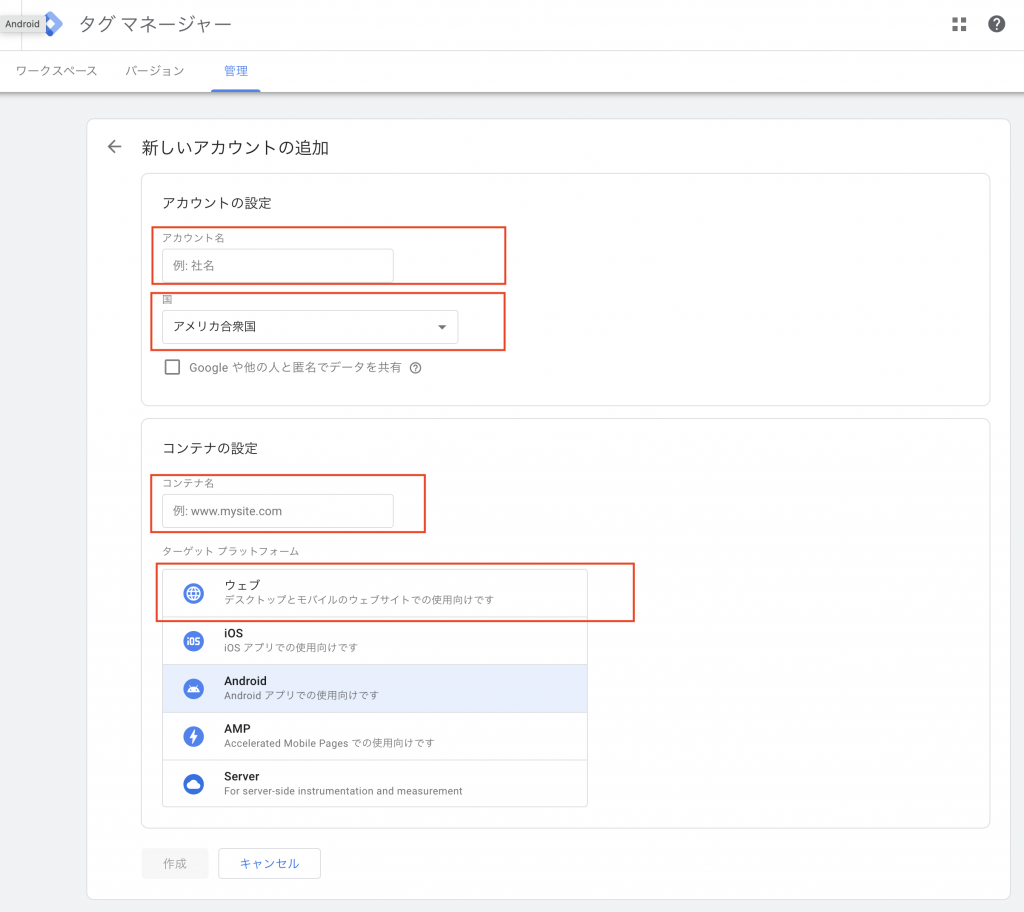1024x912 pixels.
Task: Select AMP as target platform
Action: [375, 736]
